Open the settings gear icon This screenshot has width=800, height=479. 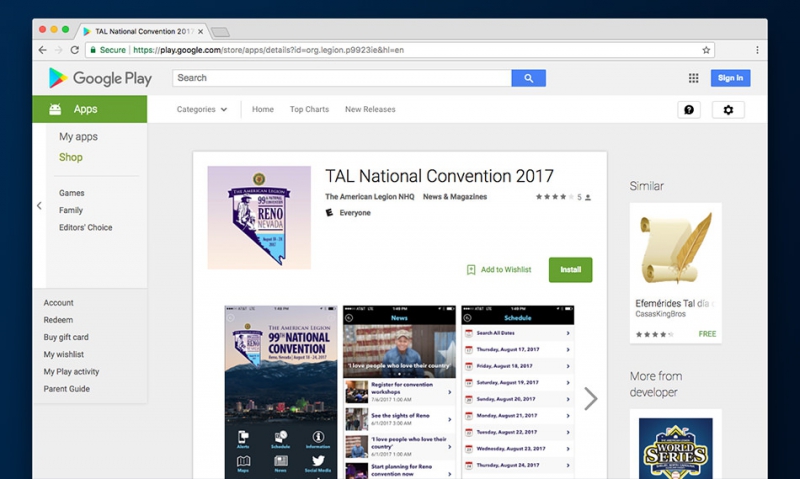(x=728, y=110)
